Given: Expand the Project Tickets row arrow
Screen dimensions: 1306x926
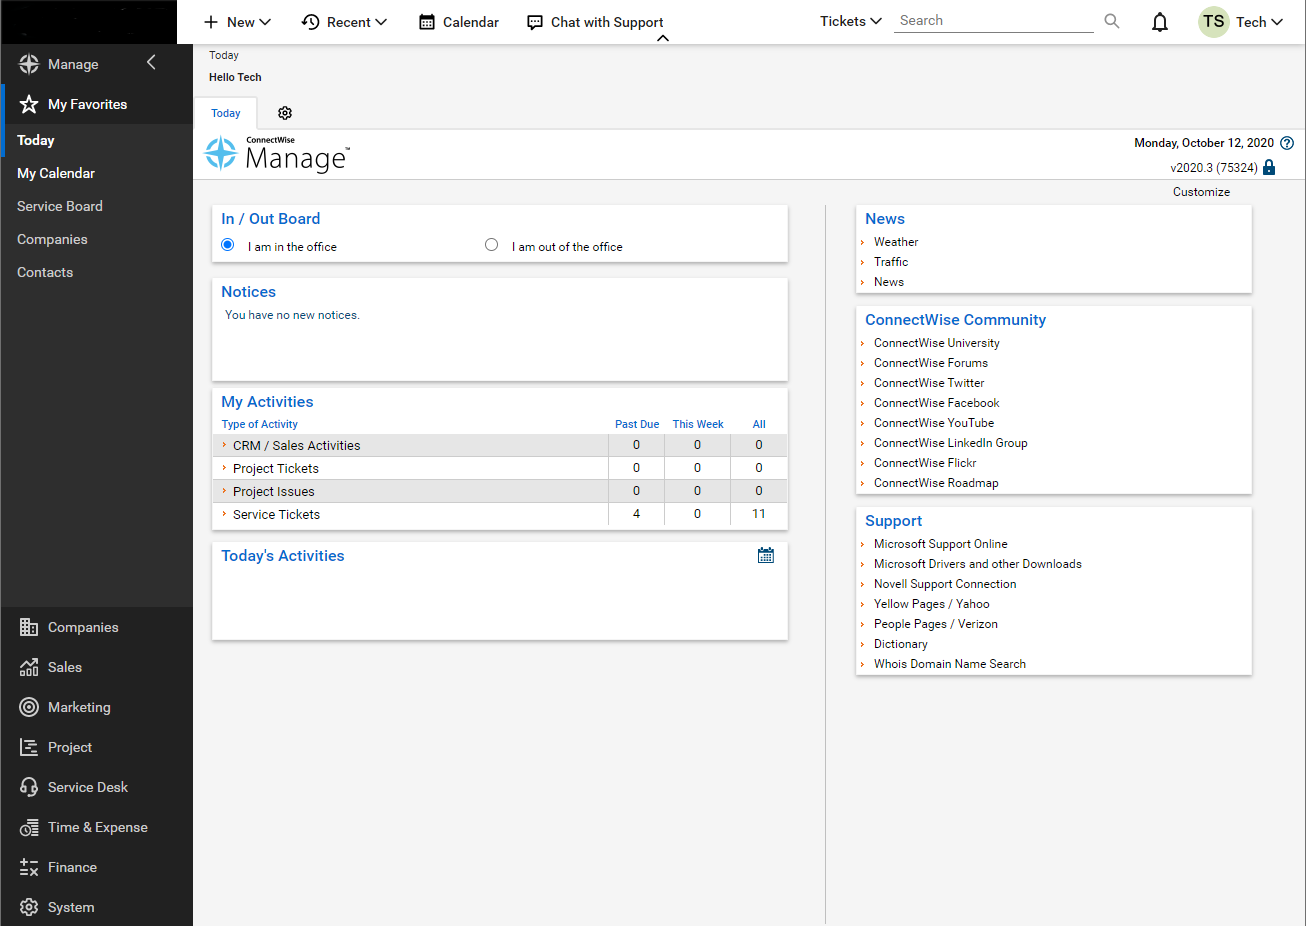Looking at the screenshot, I should click(x=224, y=468).
